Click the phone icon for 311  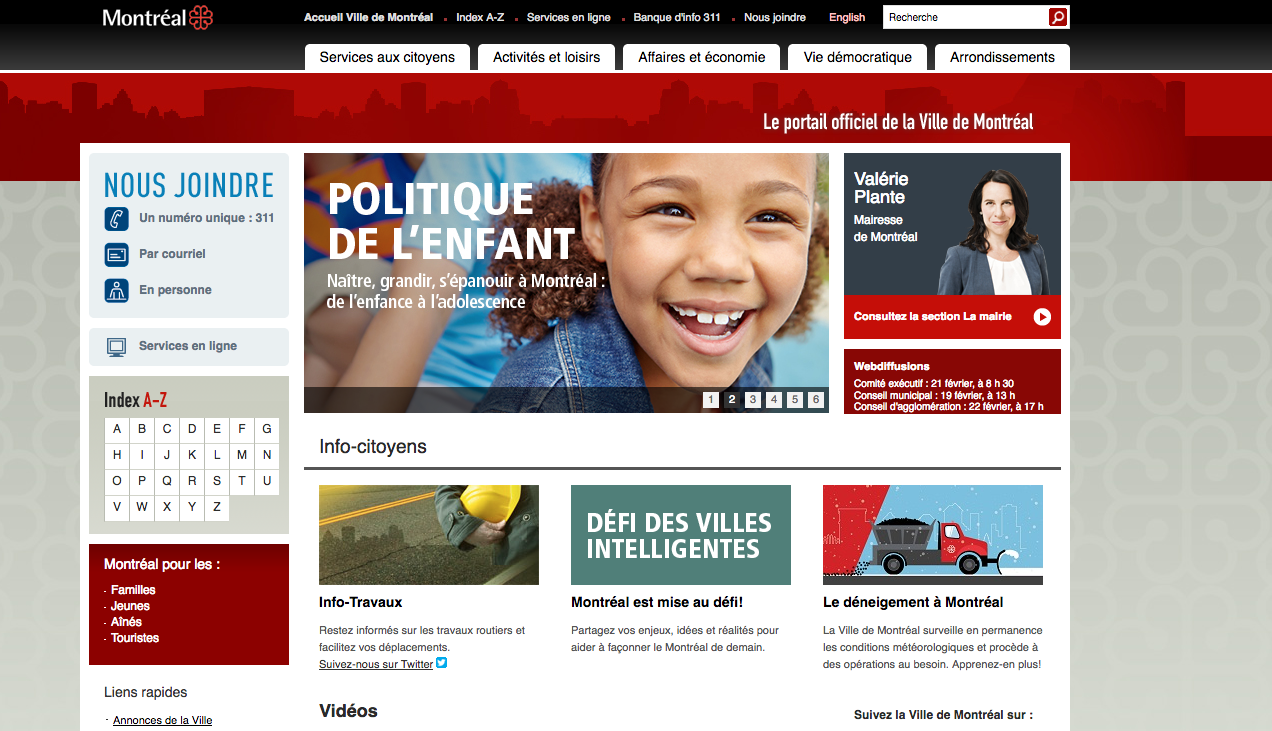coord(116,218)
